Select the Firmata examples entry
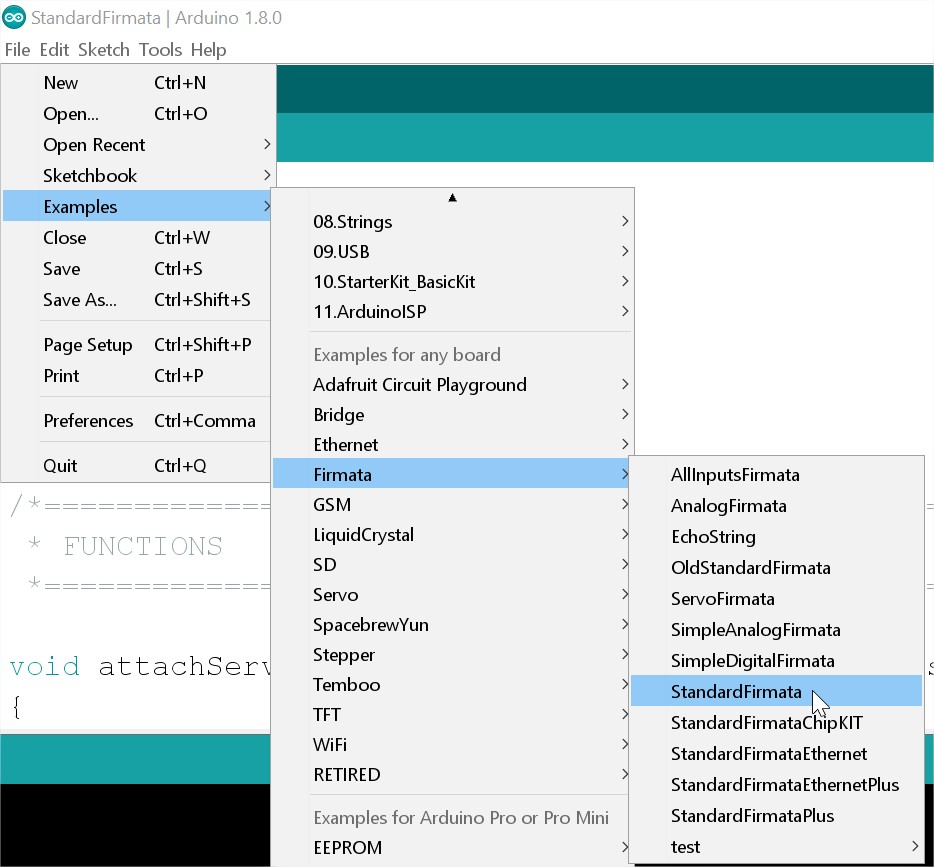 pos(452,475)
